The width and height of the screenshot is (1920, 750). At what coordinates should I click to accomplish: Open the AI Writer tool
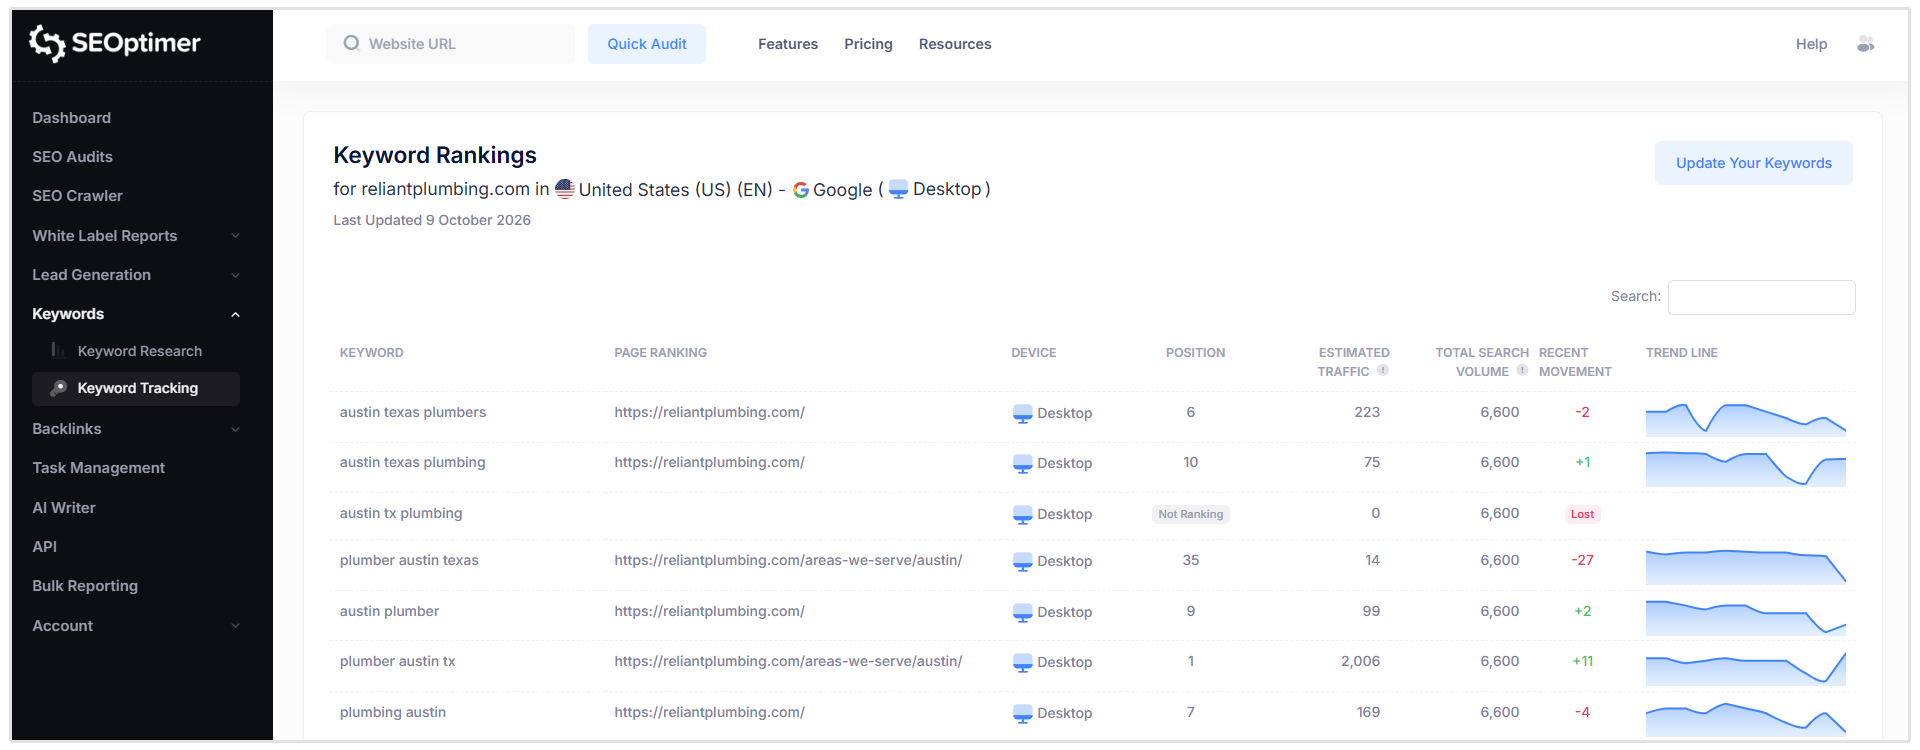64,508
